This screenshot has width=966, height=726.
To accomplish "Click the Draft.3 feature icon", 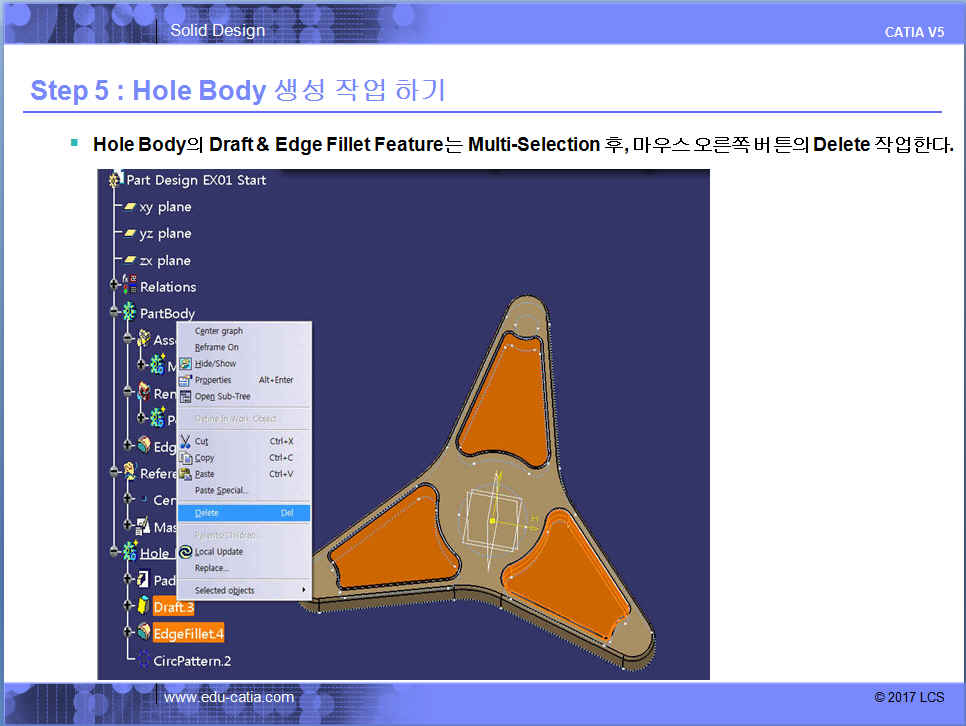I will (143, 606).
